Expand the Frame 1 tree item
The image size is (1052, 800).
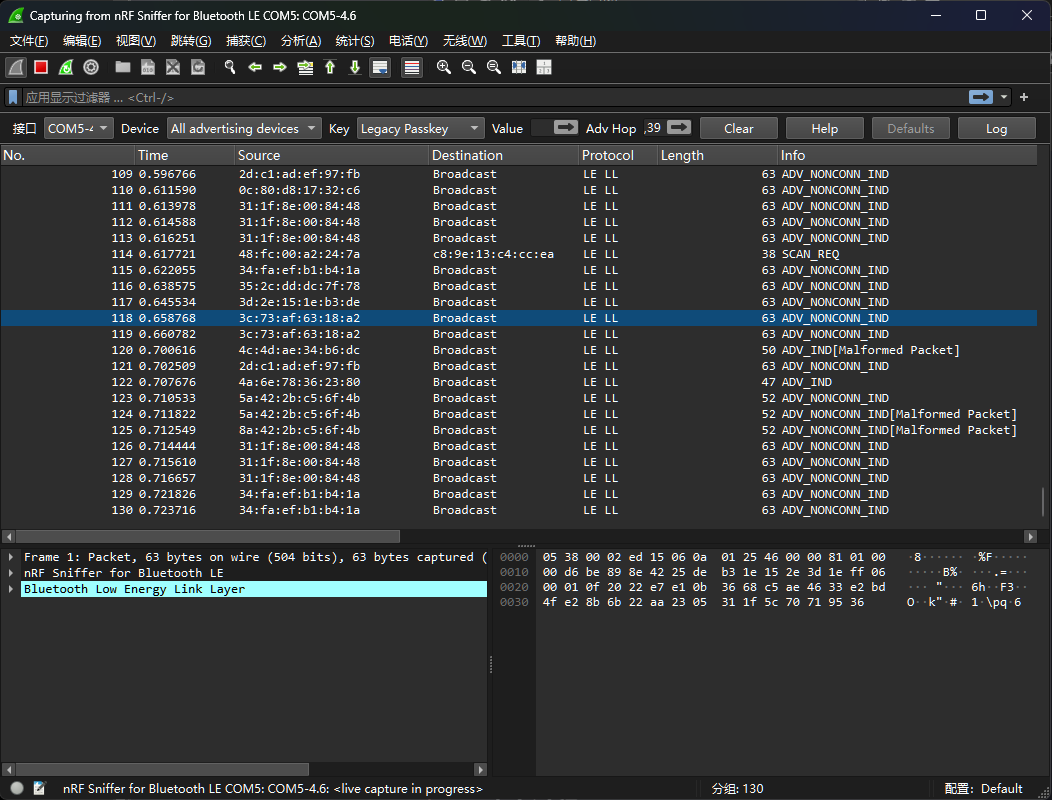[11, 557]
